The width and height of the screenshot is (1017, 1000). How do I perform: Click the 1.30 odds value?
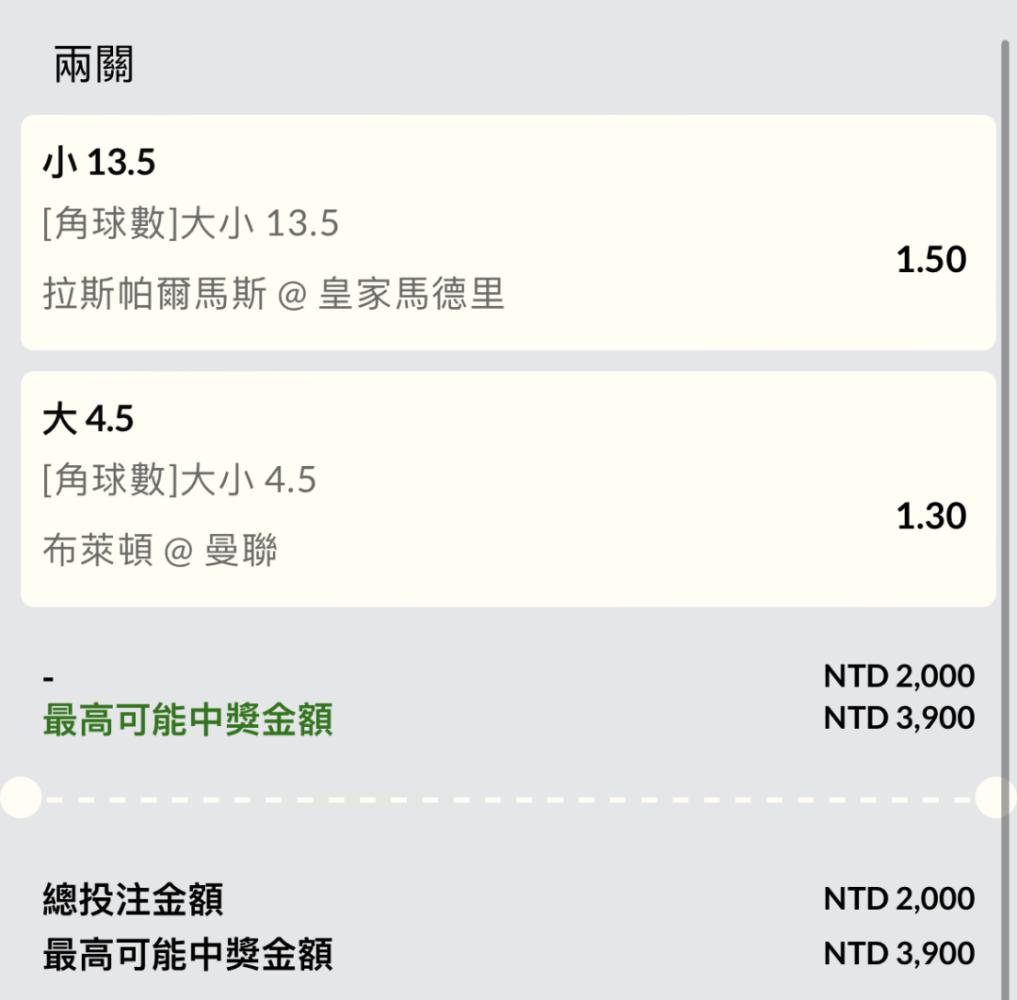(x=931, y=516)
